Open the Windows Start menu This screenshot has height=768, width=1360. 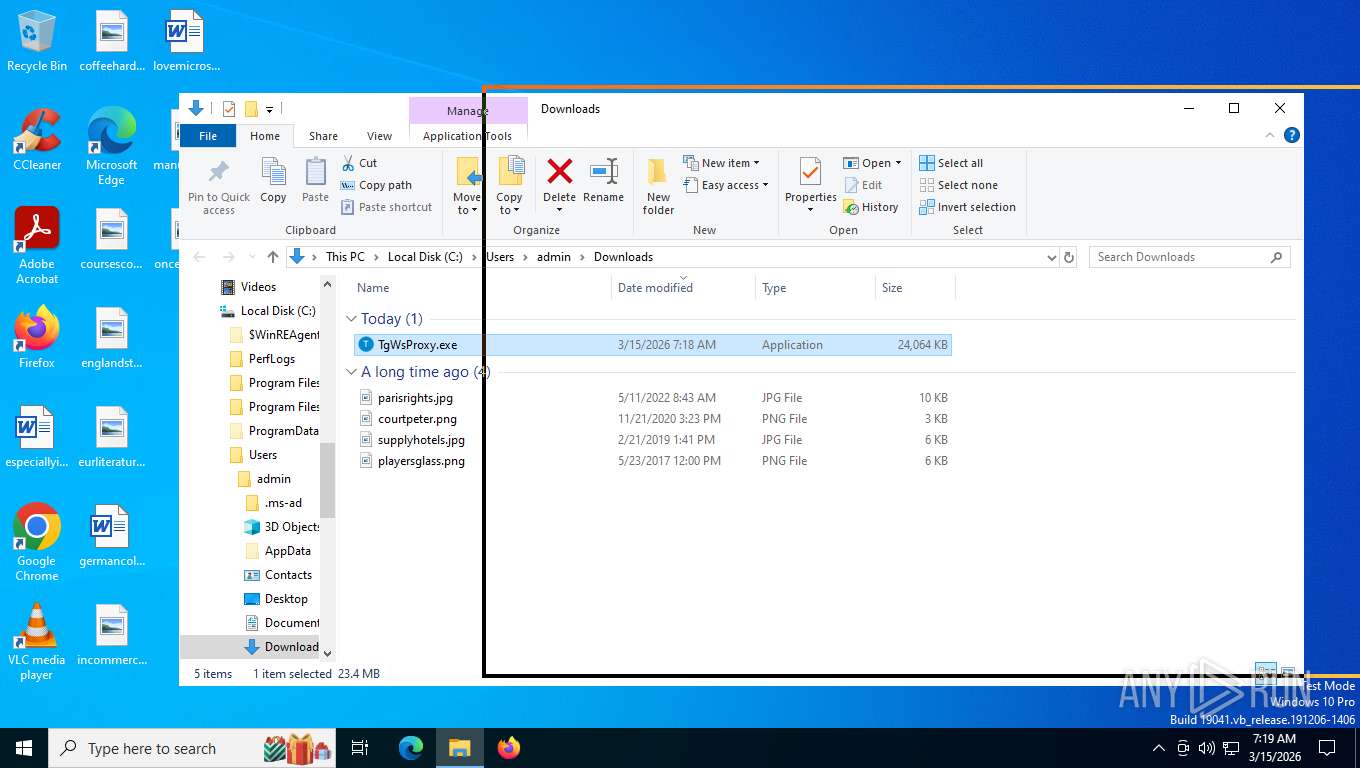[x=23, y=747]
